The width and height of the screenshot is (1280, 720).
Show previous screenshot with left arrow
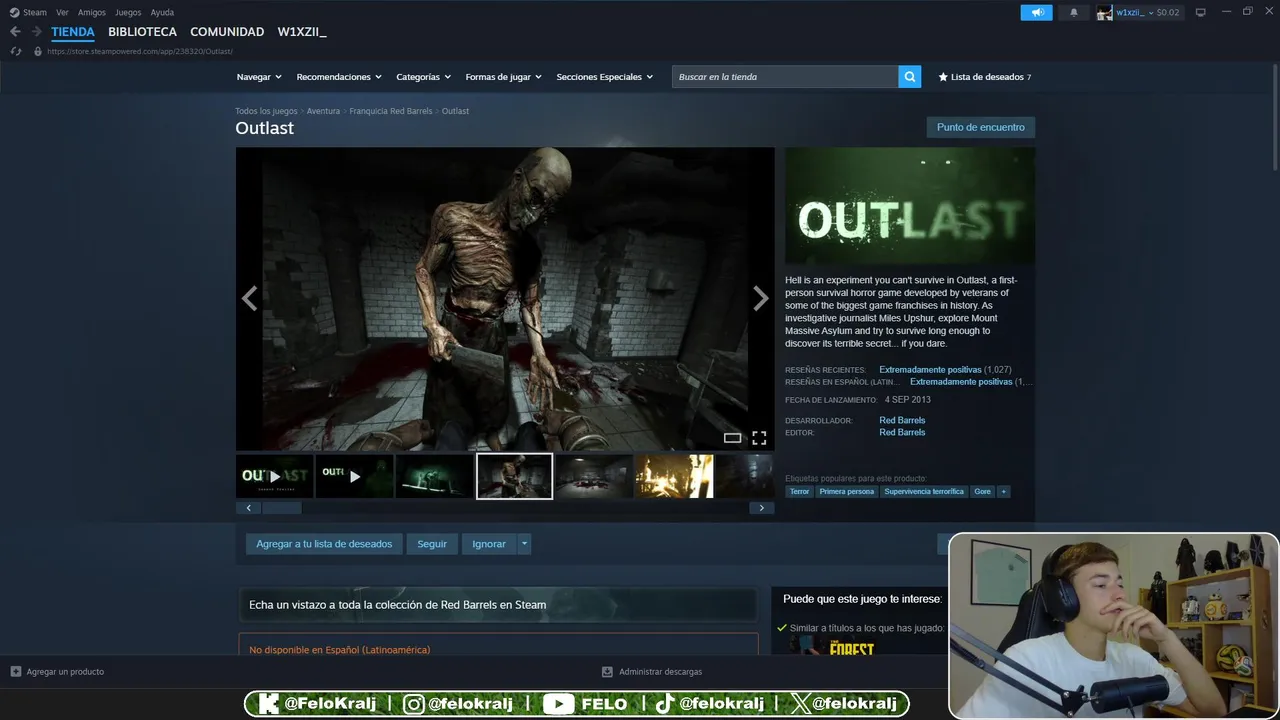coord(249,298)
